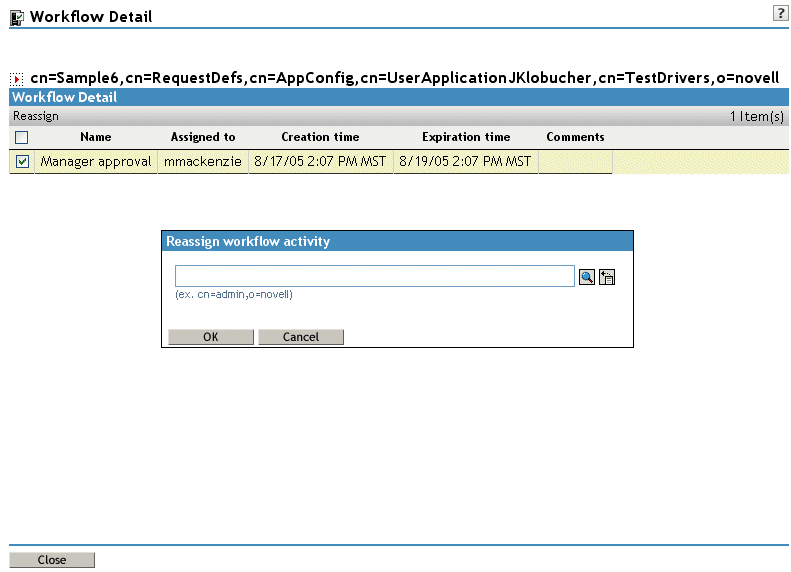Click the red workflow definition icon

coord(17,79)
